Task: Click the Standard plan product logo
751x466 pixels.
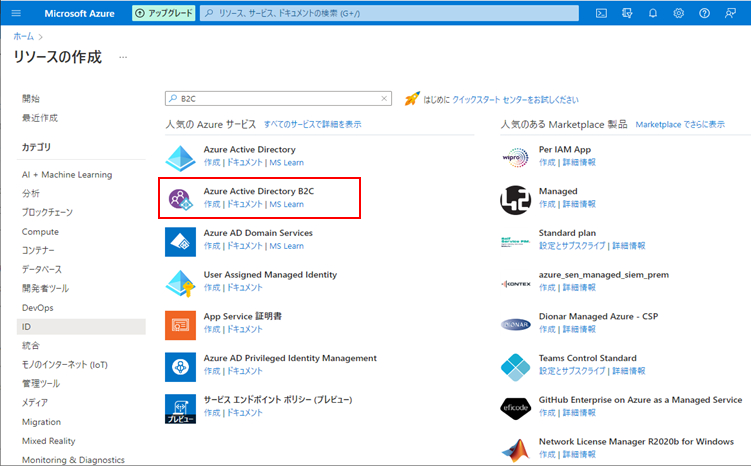Action: [x=515, y=241]
